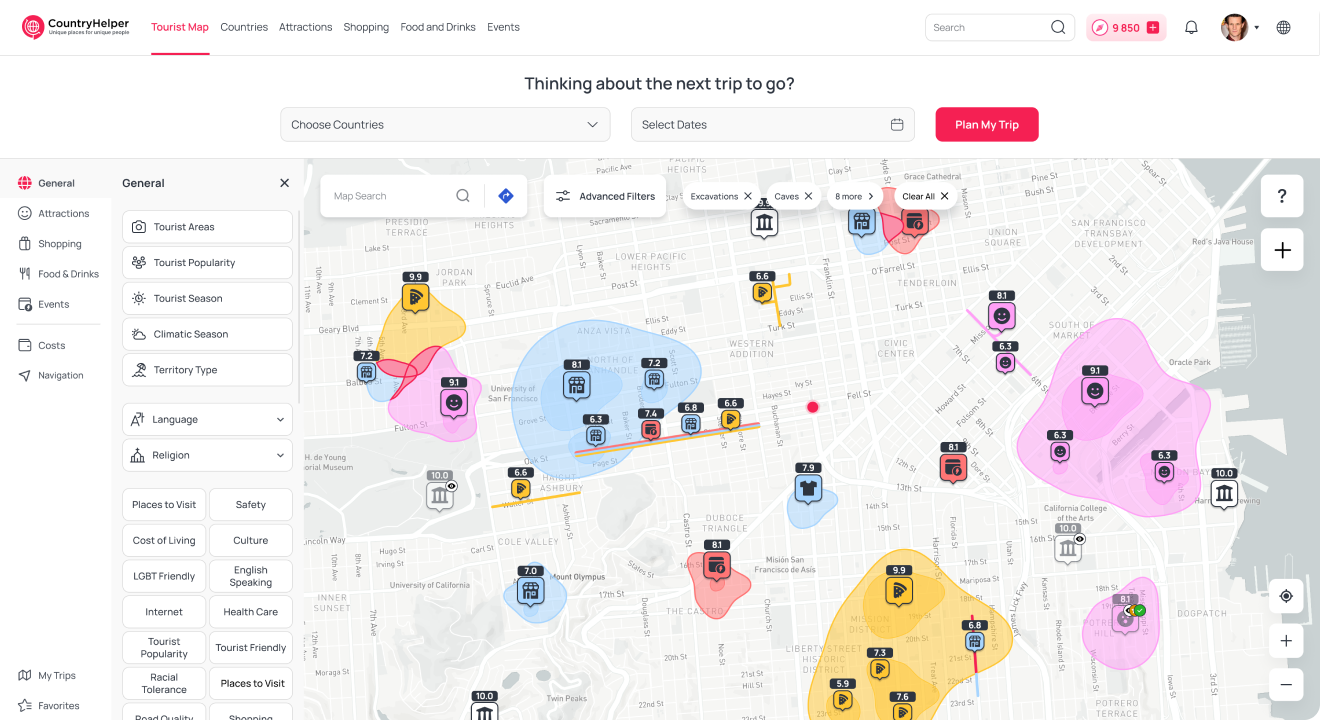This screenshot has width=1320, height=720.
Task: Click the locate-me crosshair map button
Action: coord(1286,596)
